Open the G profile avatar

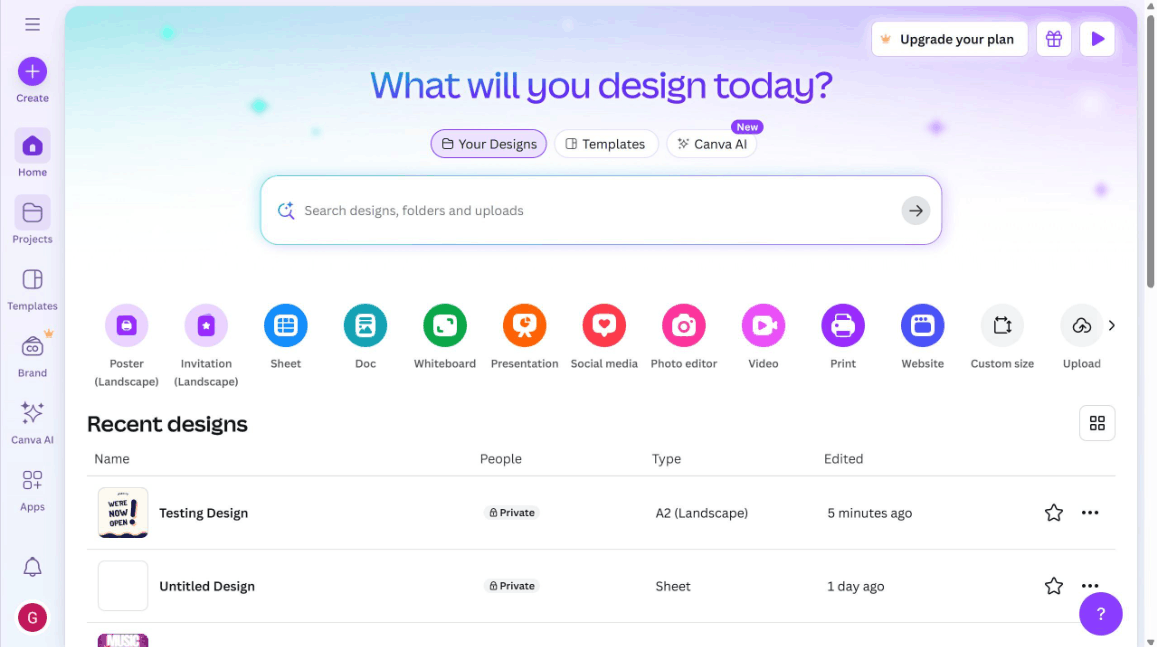32,617
